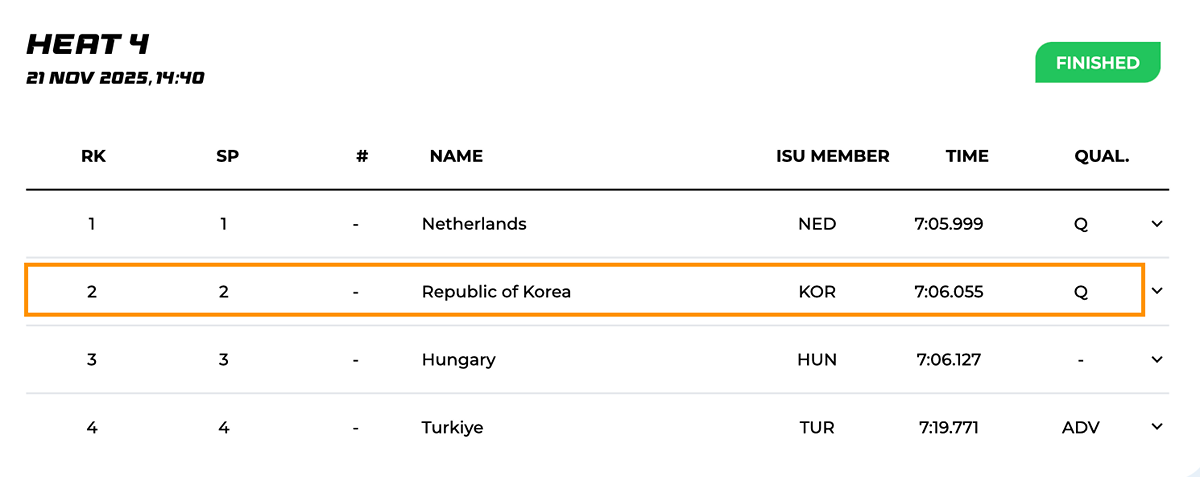Expand the Republic of Korea row chevron

click(x=1157, y=291)
